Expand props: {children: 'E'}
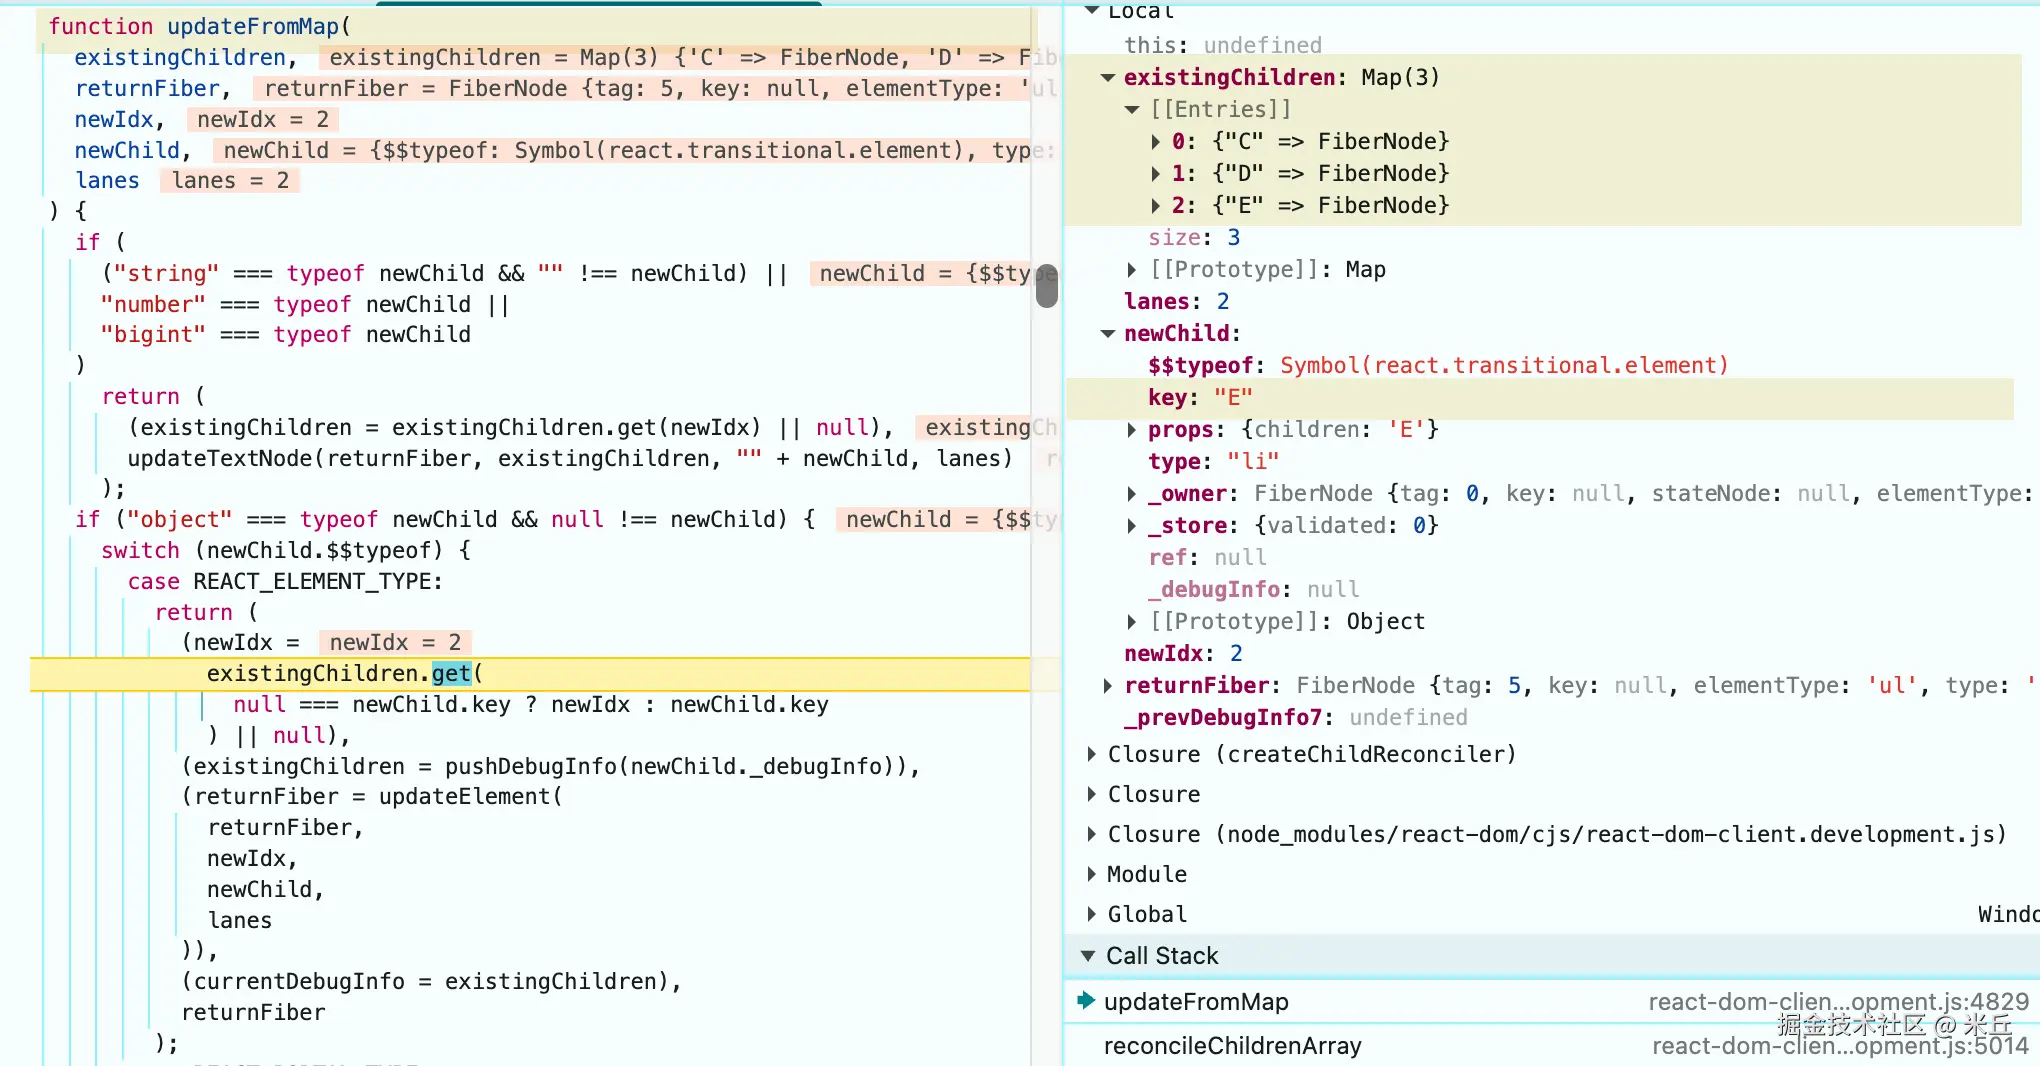2040x1066 pixels. [x=1132, y=430]
